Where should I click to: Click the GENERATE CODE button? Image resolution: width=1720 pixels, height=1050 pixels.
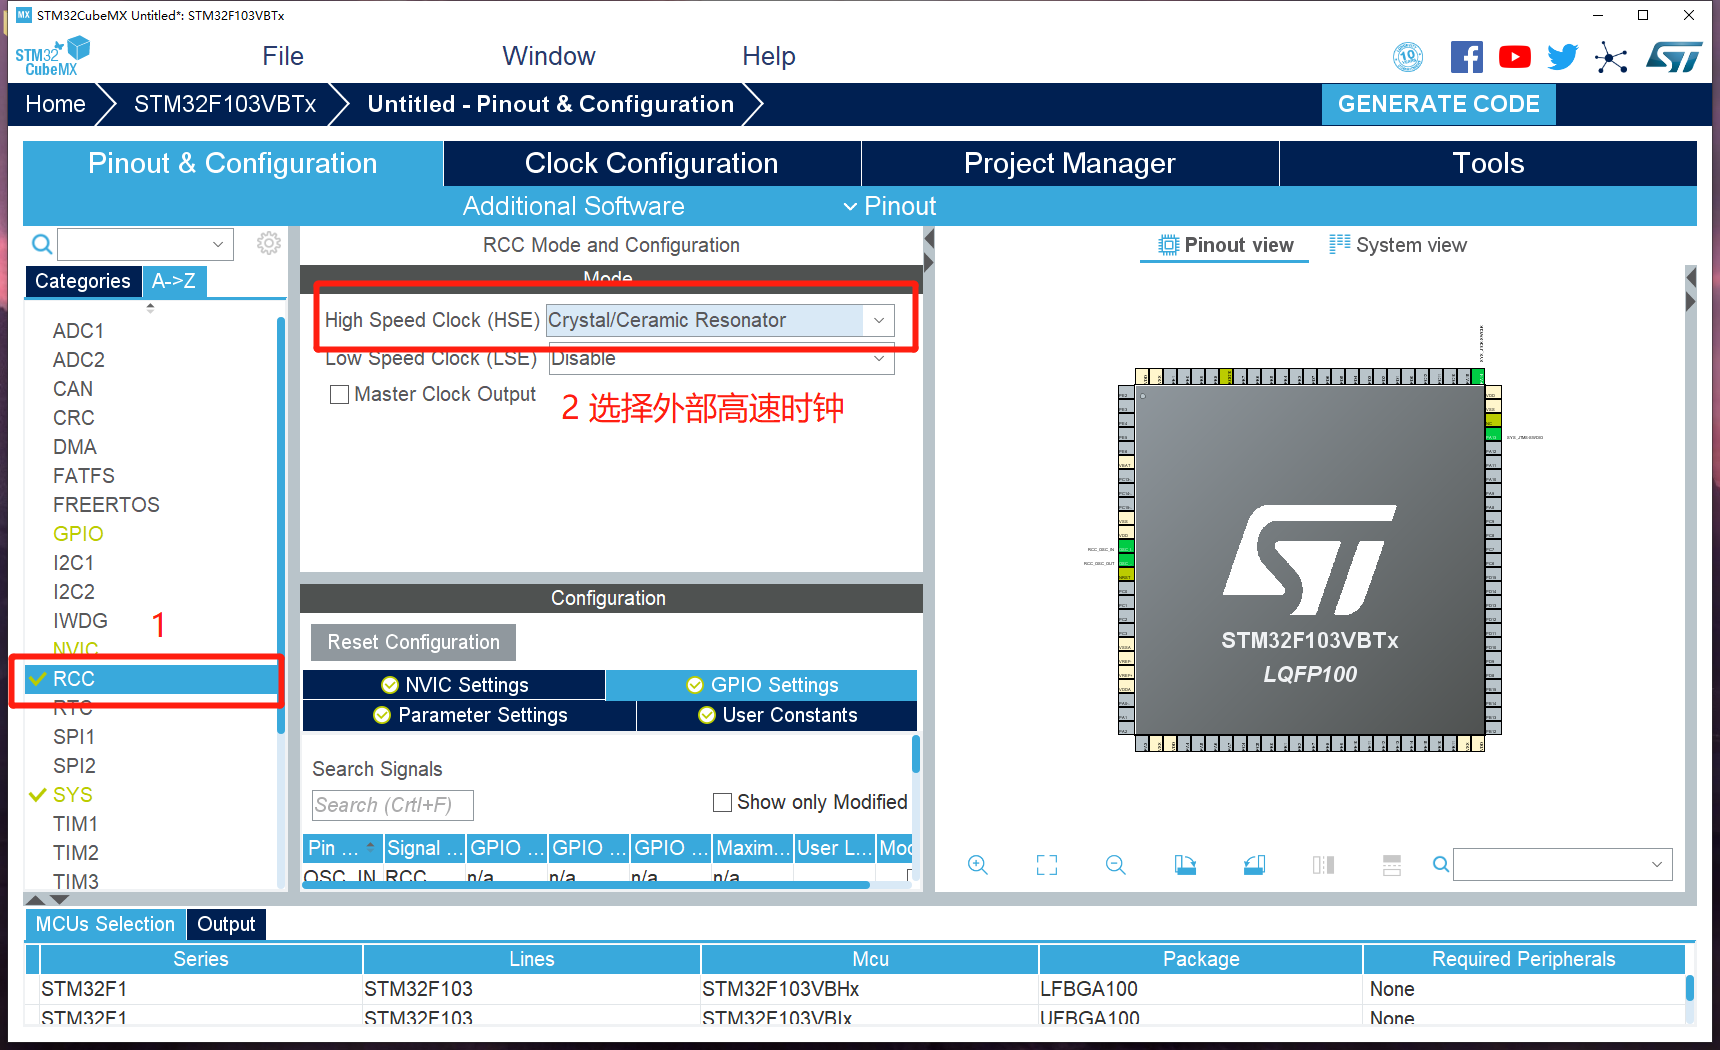point(1438,104)
